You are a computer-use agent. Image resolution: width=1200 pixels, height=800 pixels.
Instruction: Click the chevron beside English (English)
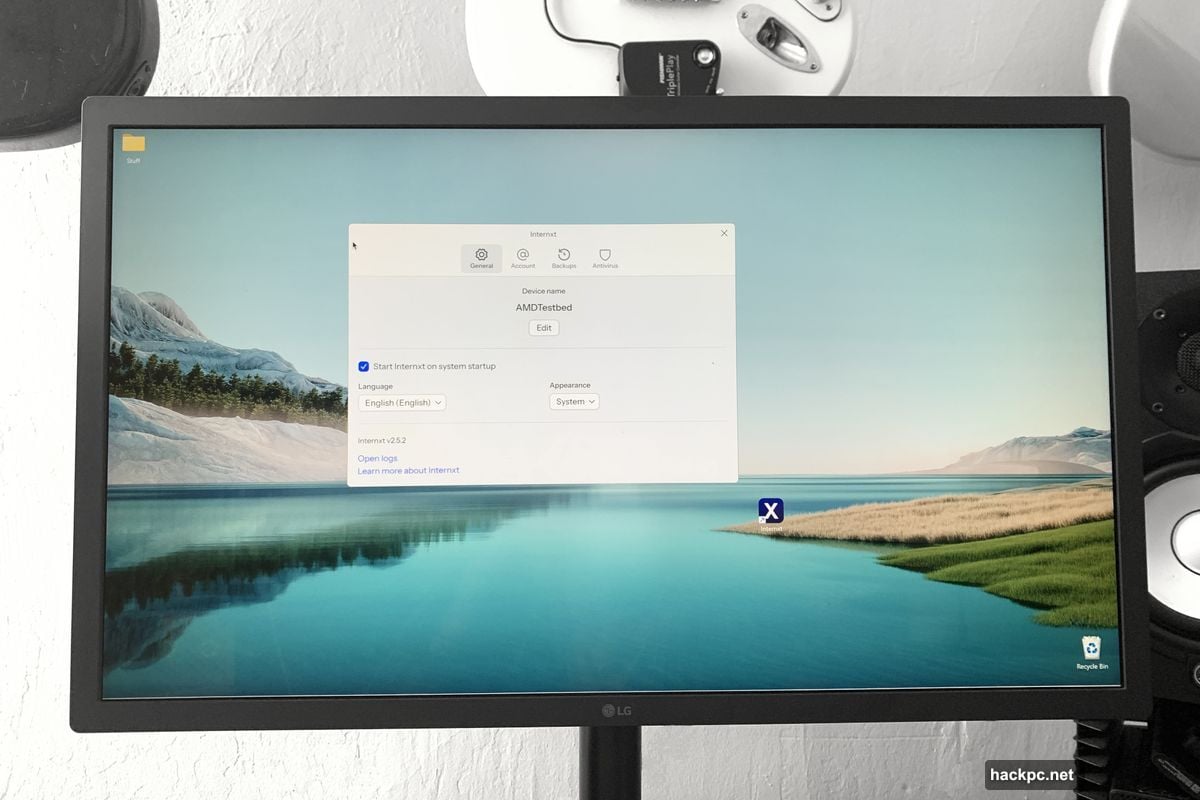[x=438, y=402]
